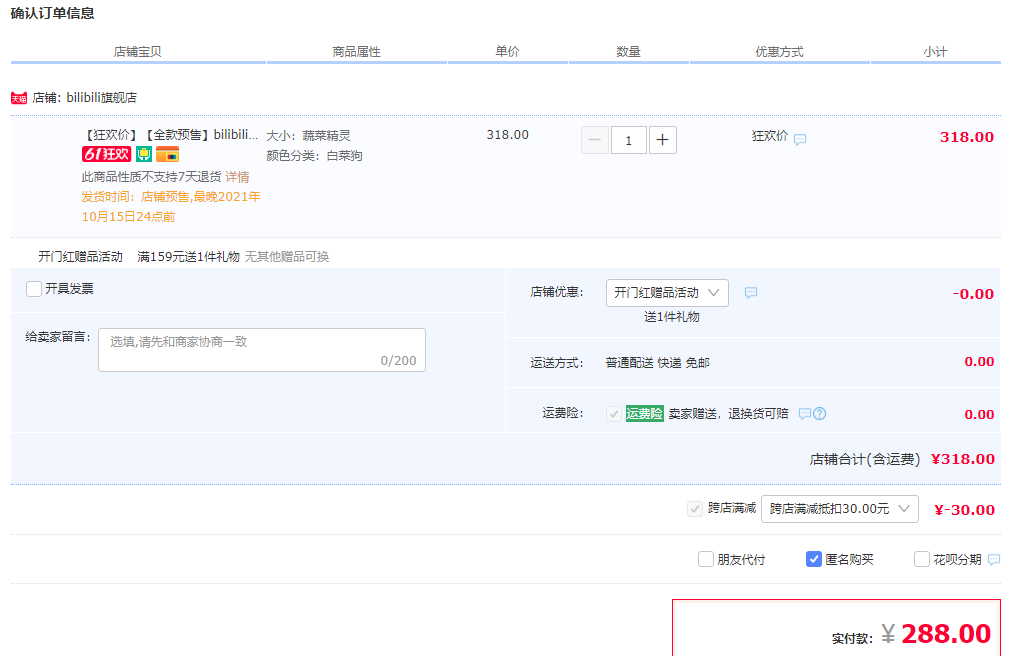Image resolution: width=1018 pixels, height=656 pixels.
Task: Tick the 花呗分期 checkbox
Action: click(x=921, y=559)
